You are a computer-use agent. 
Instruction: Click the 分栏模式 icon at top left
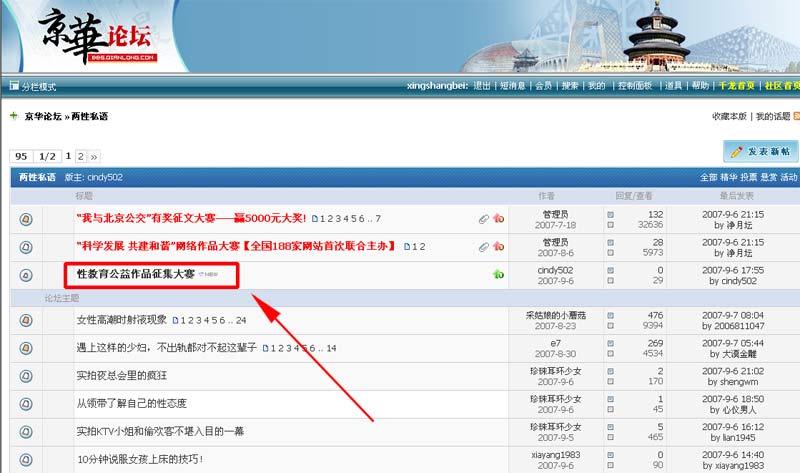tap(12, 87)
